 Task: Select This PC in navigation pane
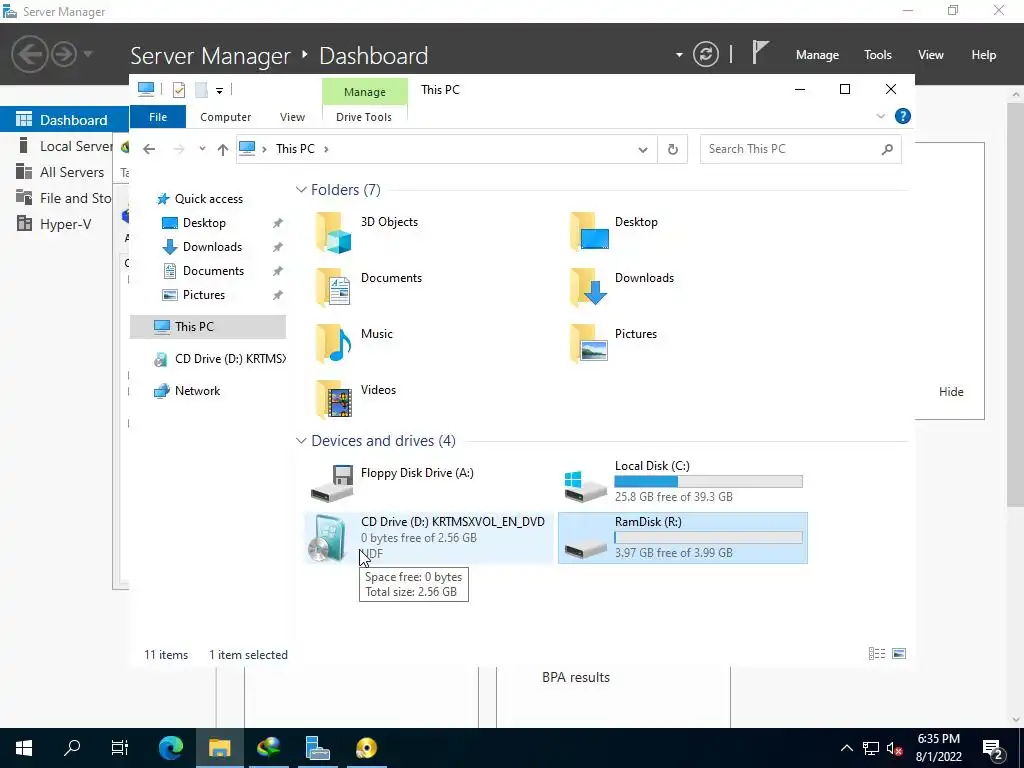click(208, 327)
